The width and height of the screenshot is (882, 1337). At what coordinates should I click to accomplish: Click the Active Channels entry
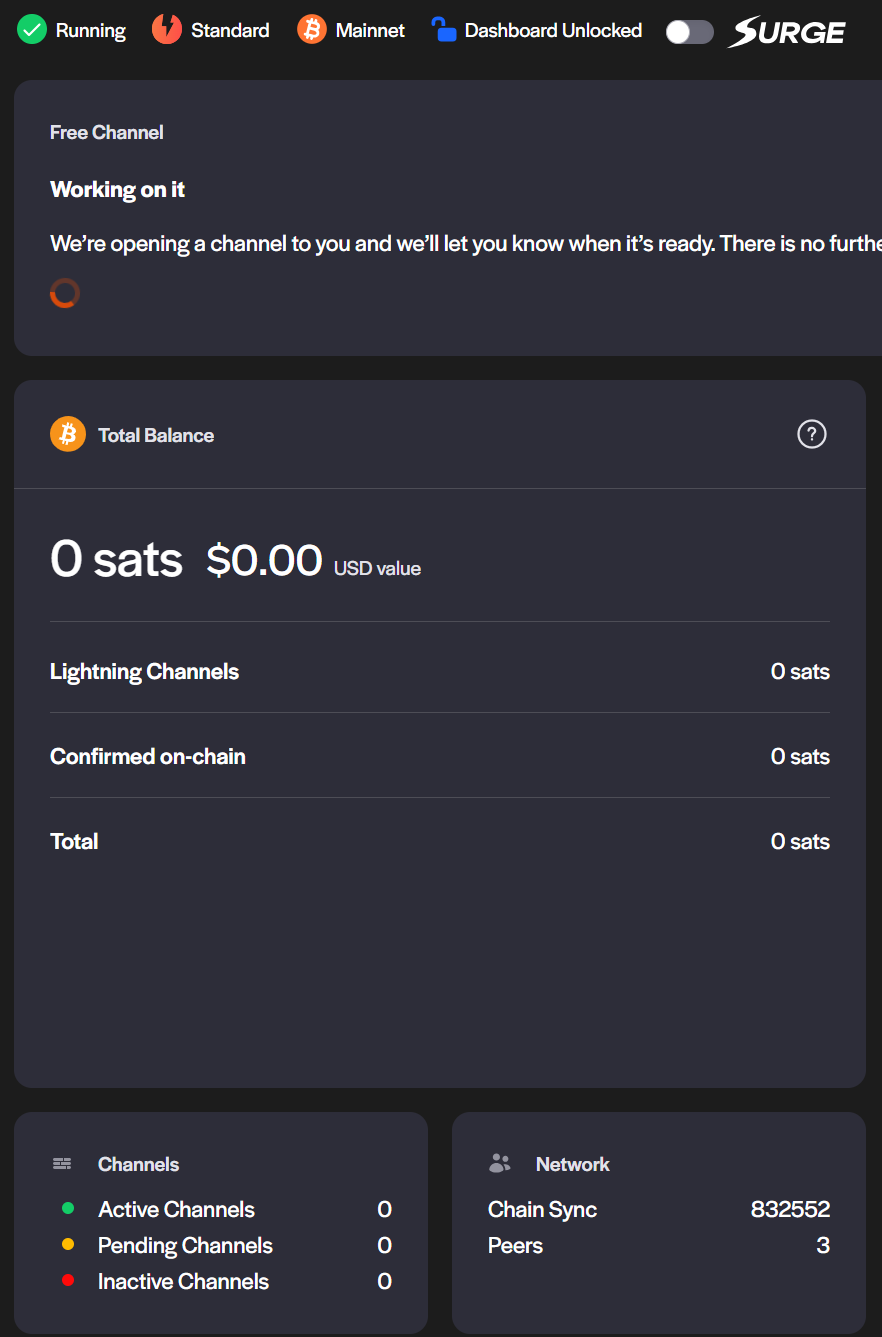[x=177, y=1210]
